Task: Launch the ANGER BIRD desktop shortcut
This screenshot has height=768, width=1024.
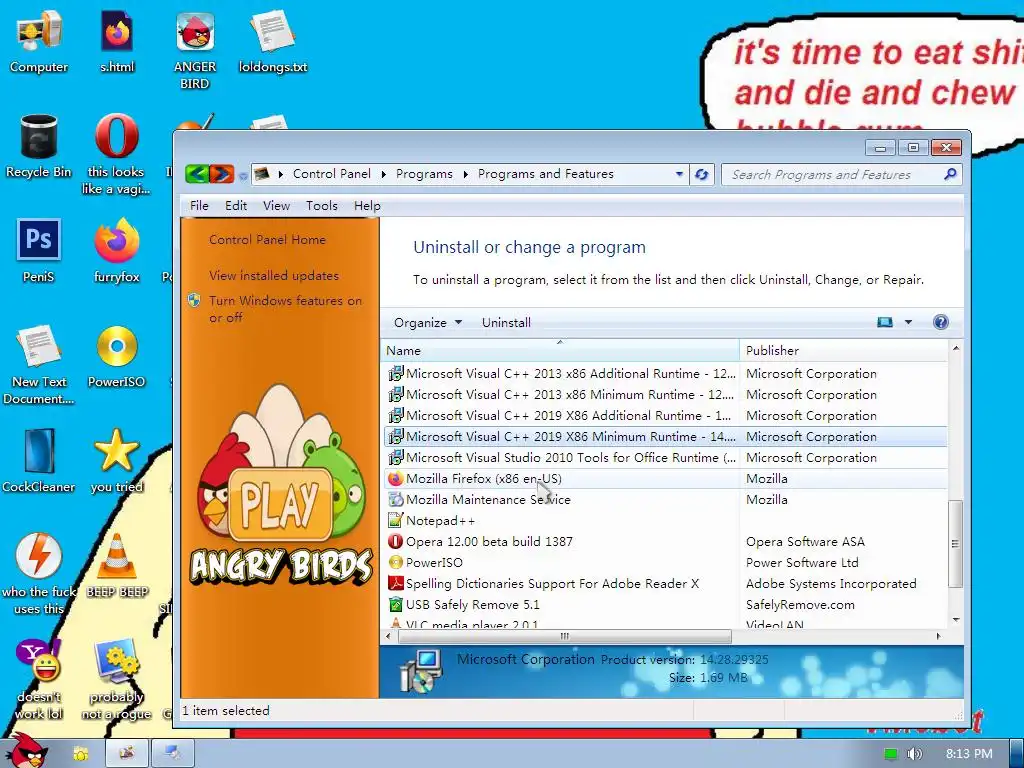Action: pos(195,50)
